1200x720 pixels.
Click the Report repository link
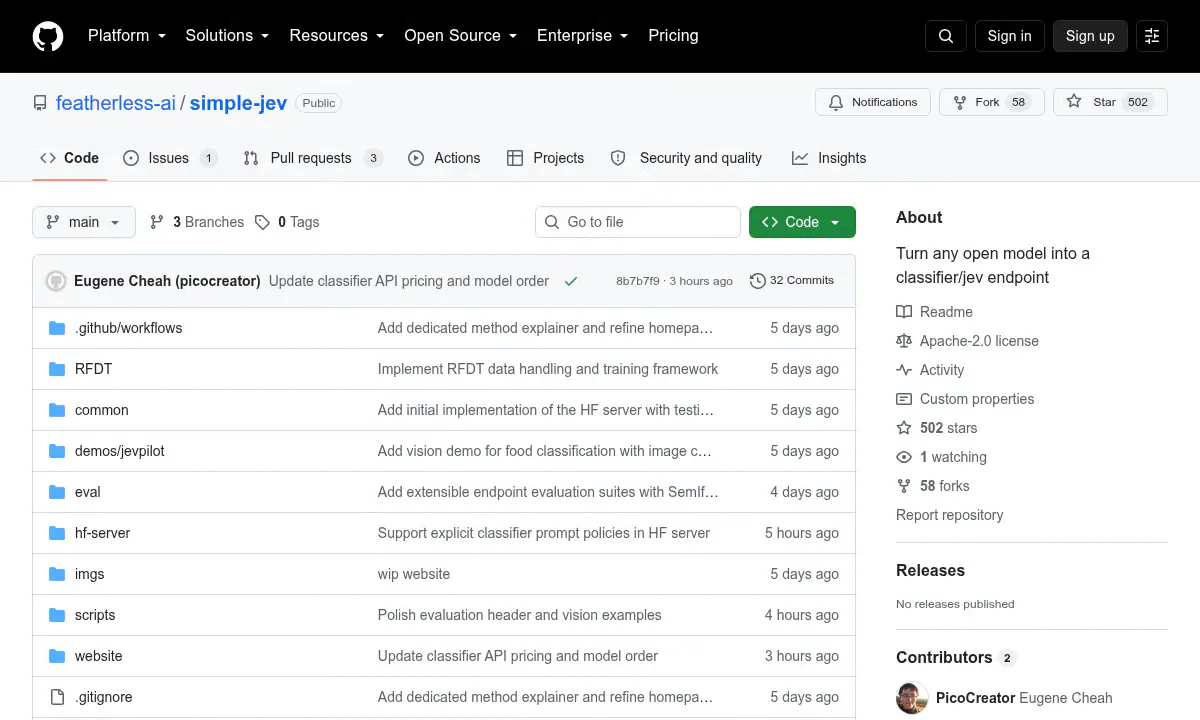point(949,515)
